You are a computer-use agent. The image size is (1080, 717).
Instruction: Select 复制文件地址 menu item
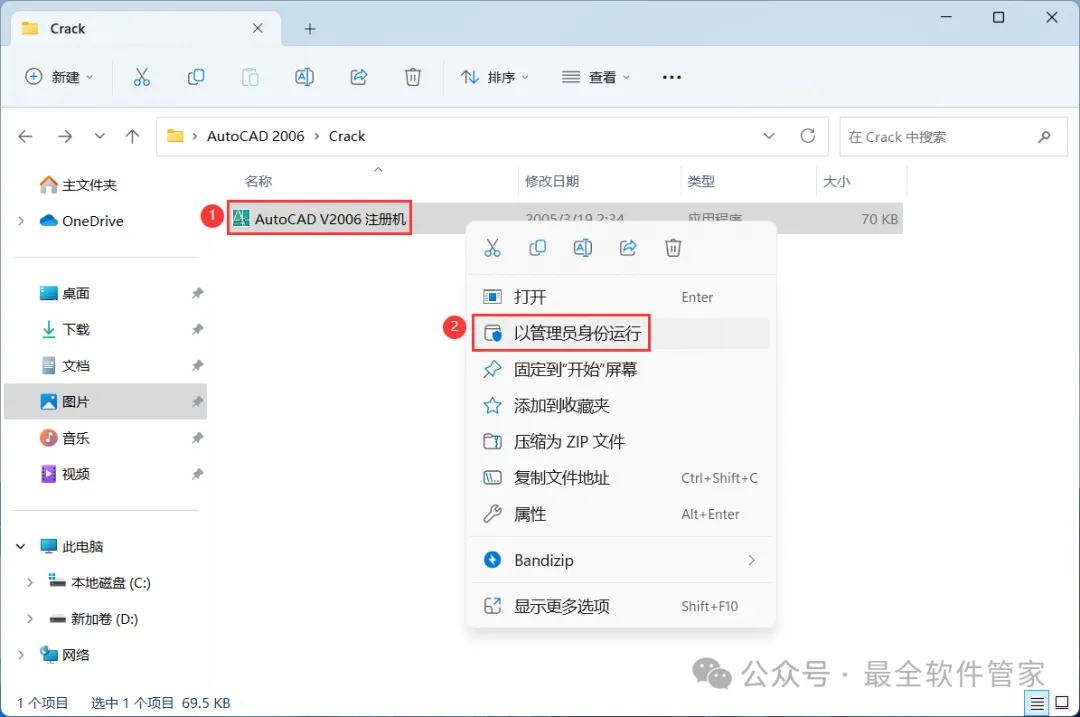621,478
